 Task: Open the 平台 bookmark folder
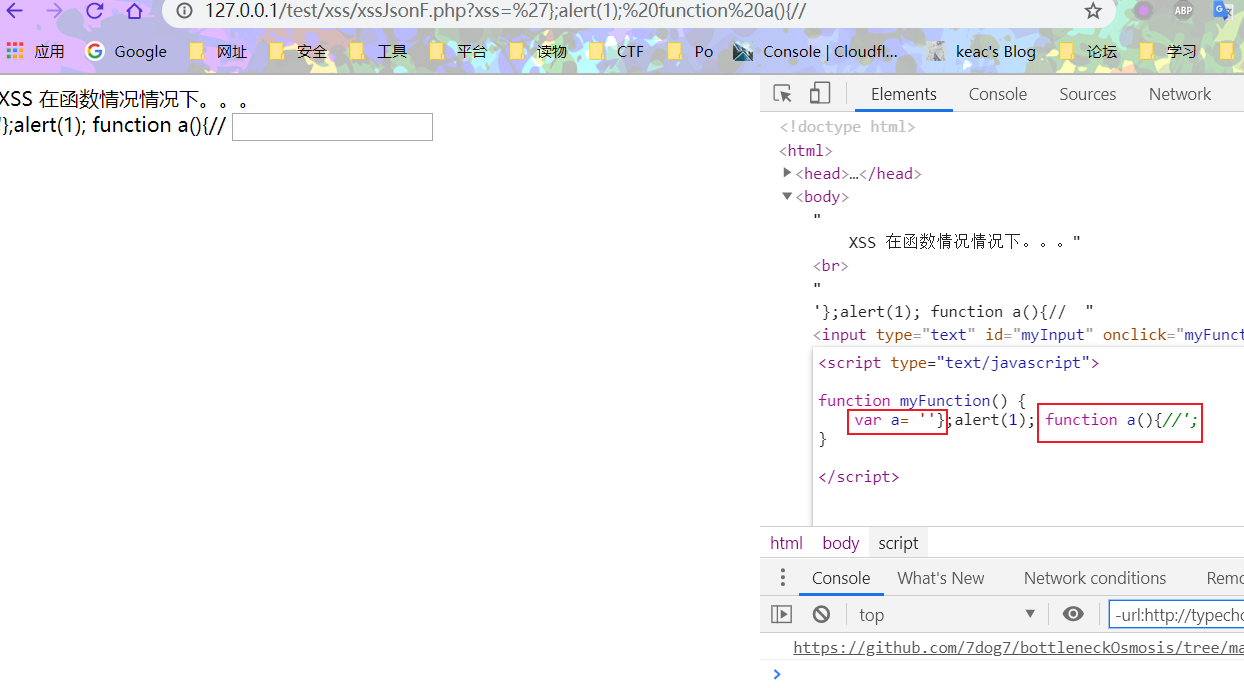pos(458,51)
